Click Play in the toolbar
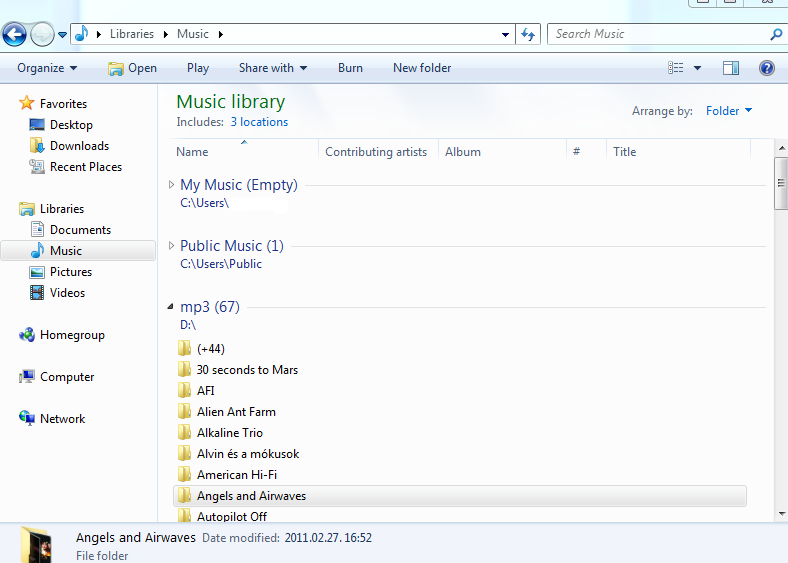Viewport: 788px width, 563px height. click(x=198, y=68)
